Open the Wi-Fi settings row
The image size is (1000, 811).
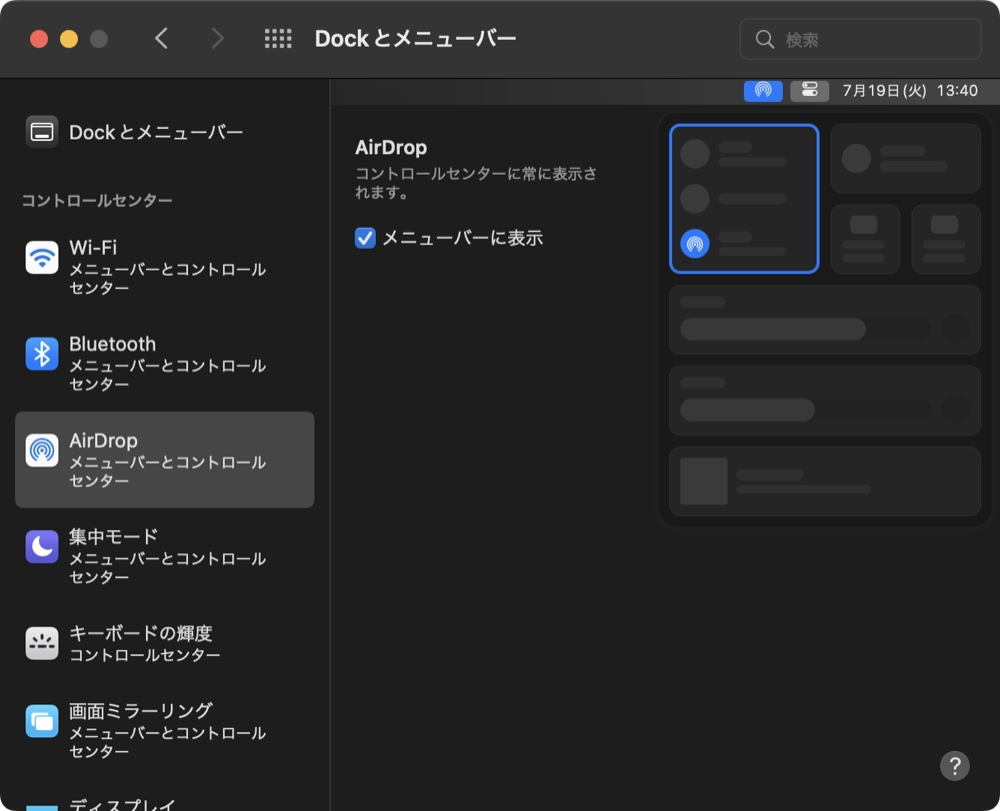tap(165, 267)
